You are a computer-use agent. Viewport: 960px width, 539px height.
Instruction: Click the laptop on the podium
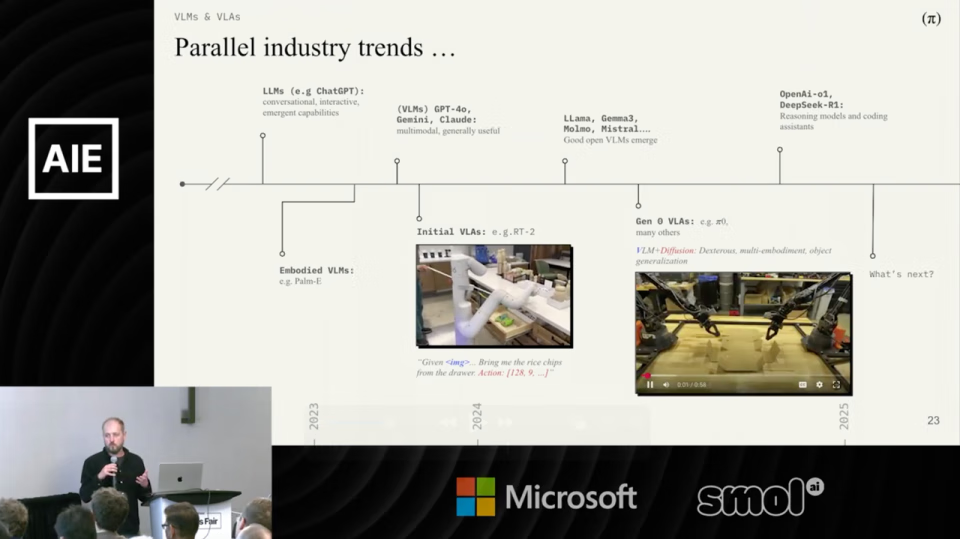180,477
